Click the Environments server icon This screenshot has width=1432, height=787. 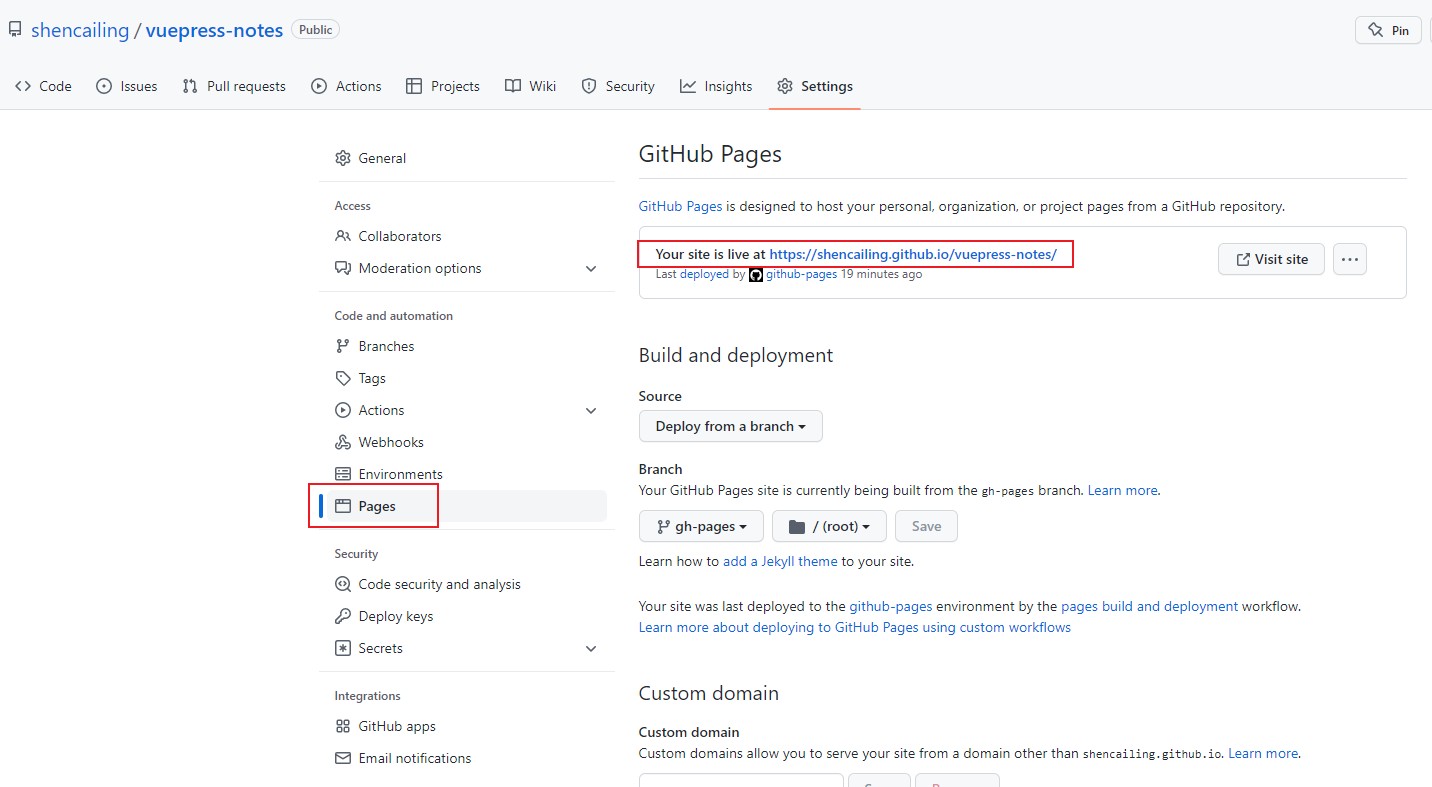(343, 474)
